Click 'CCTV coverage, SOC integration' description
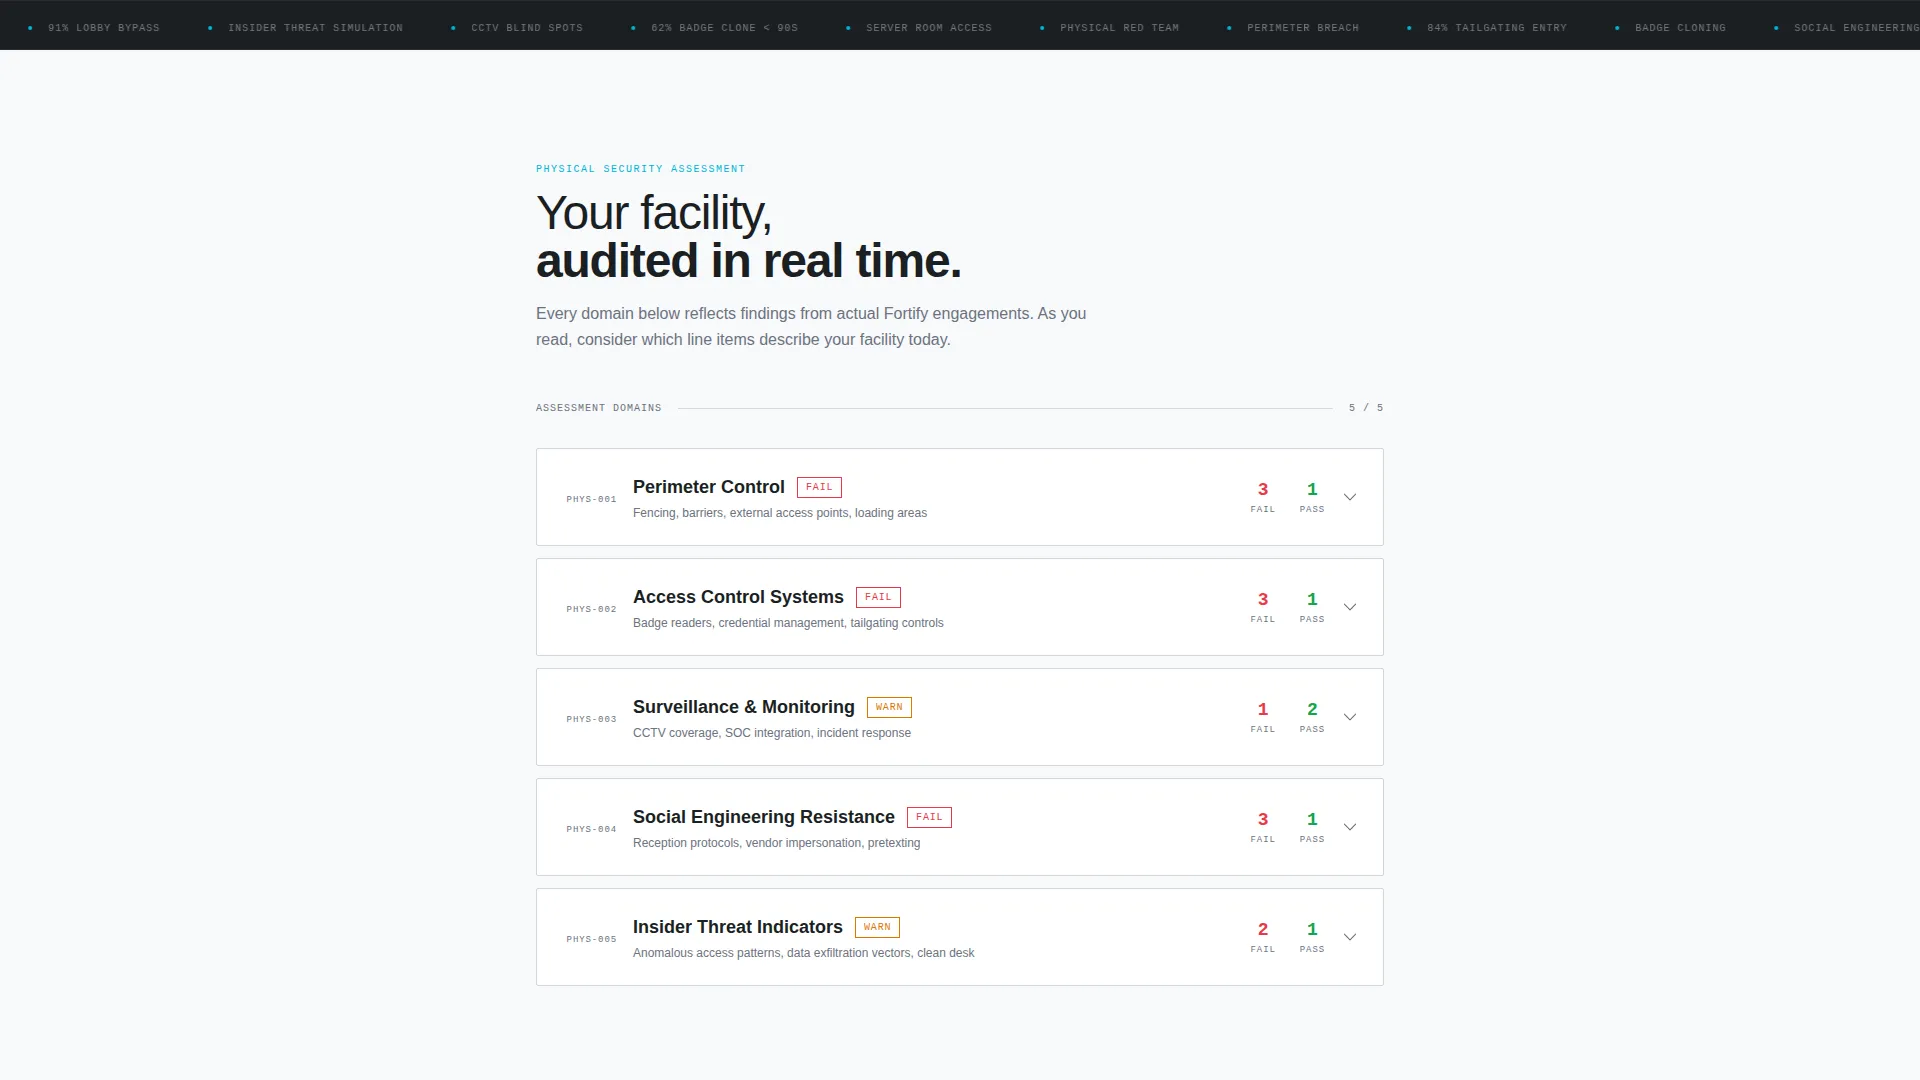 pyautogui.click(x=772, y=733)
